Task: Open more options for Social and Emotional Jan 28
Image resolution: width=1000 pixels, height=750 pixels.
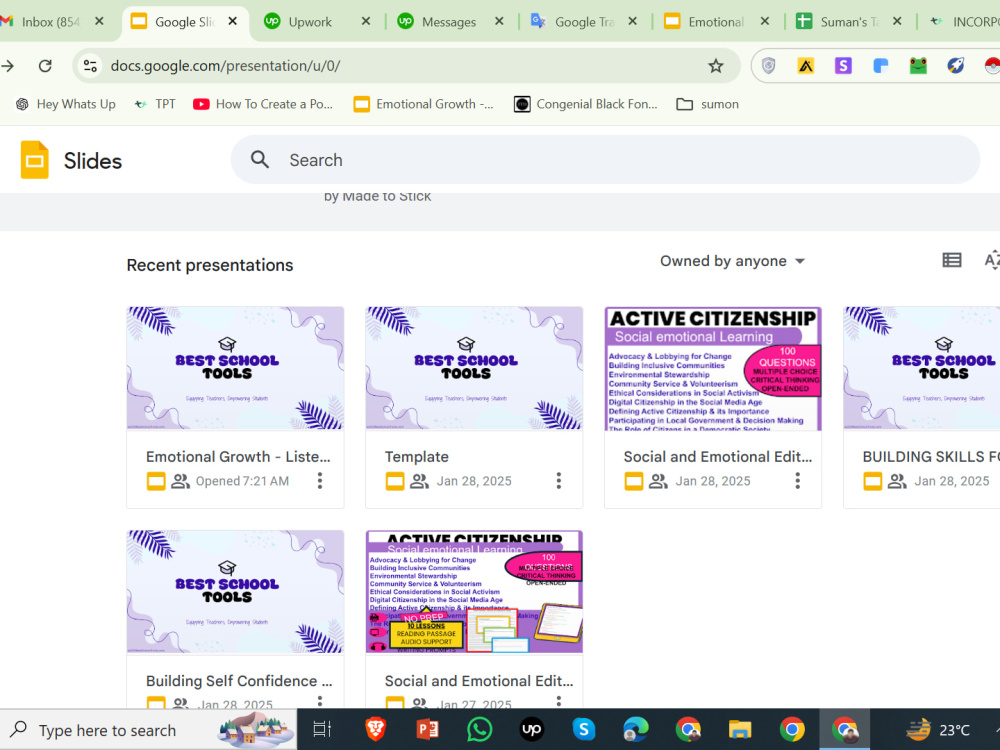Action: [x=797, y=481]
